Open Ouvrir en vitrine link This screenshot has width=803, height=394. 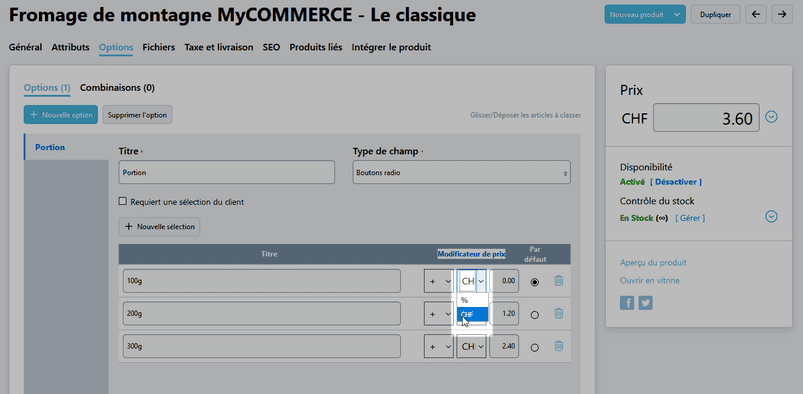click(x=649, y=281)
